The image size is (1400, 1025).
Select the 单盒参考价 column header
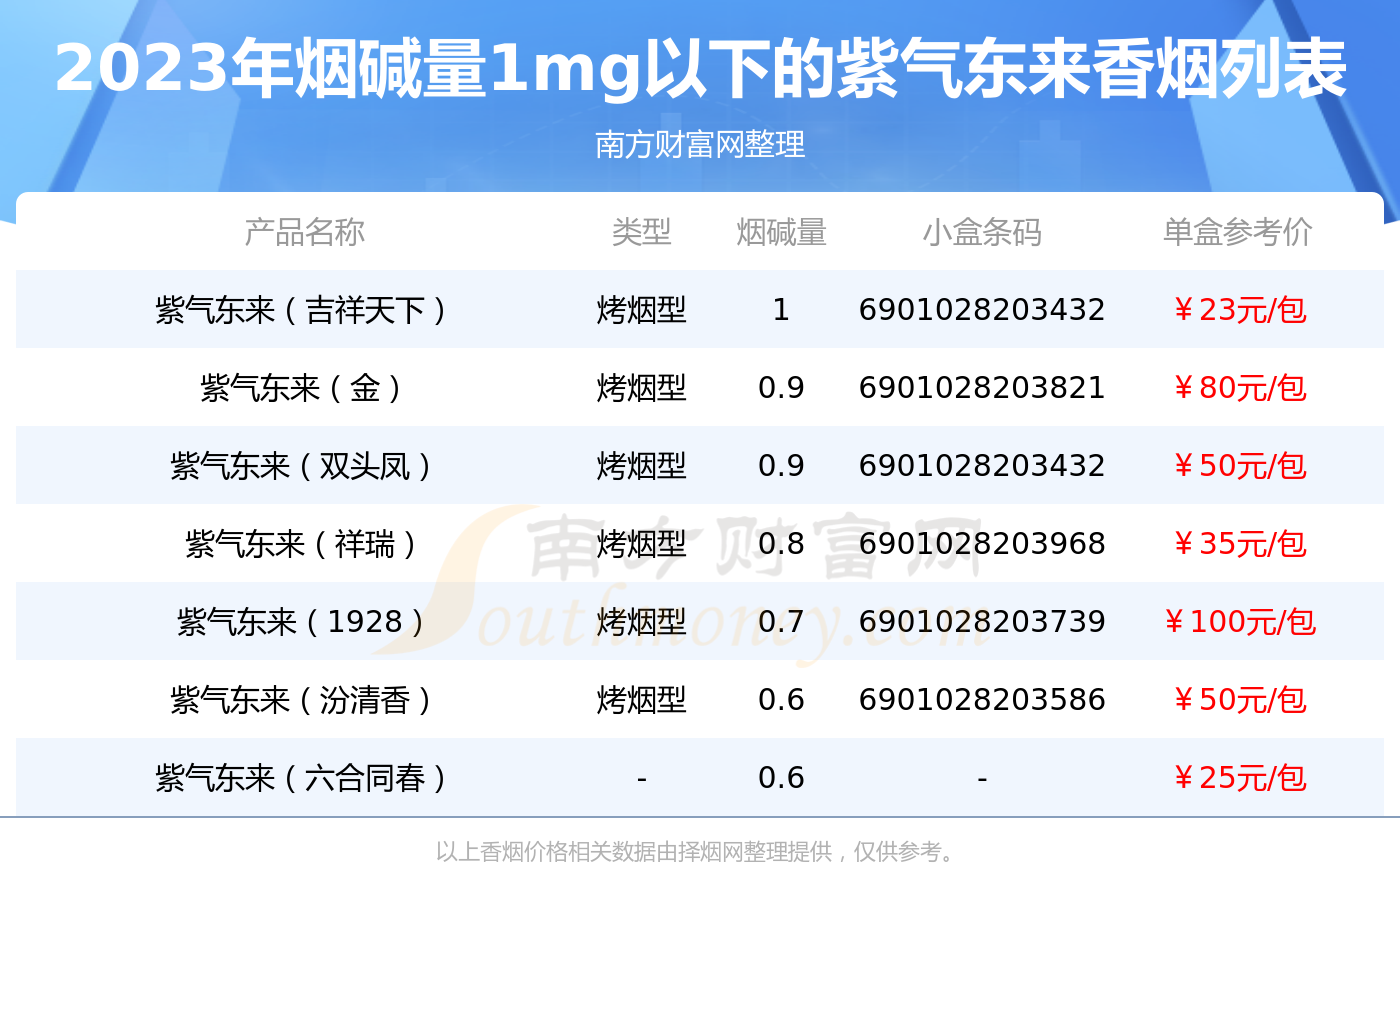coord(1238,232)
